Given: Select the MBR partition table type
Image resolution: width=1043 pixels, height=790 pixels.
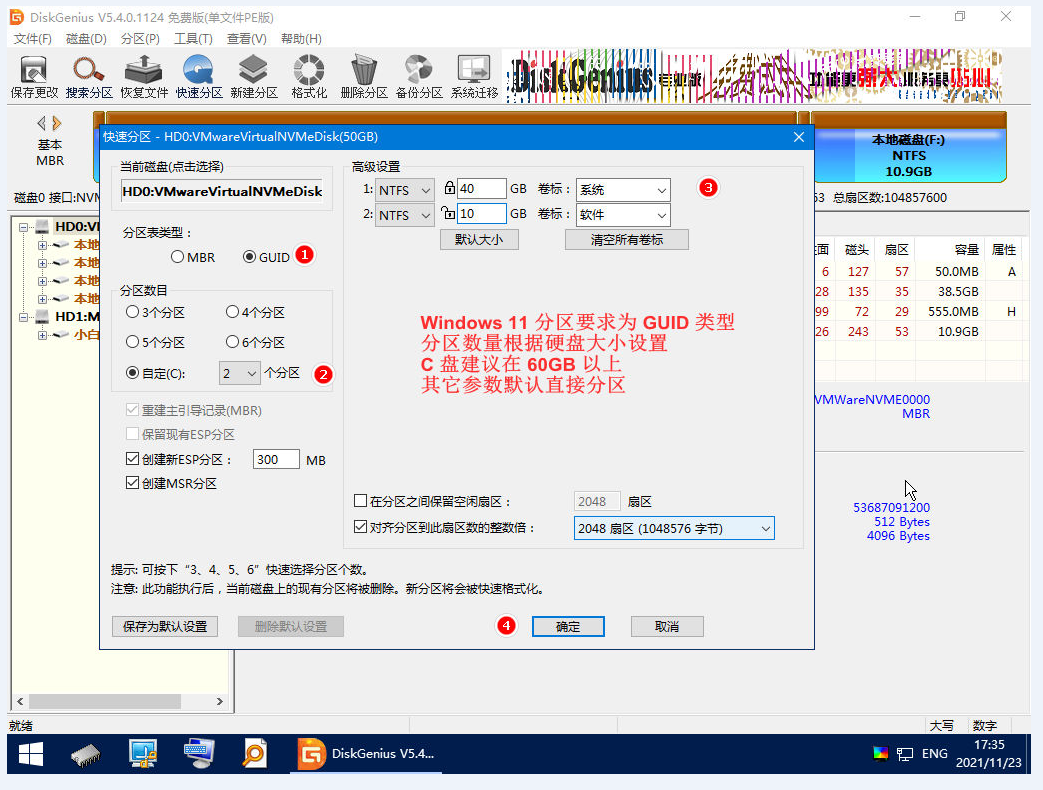Looking at the screenshot, I should pyautogui.click(x=178, y=257).
